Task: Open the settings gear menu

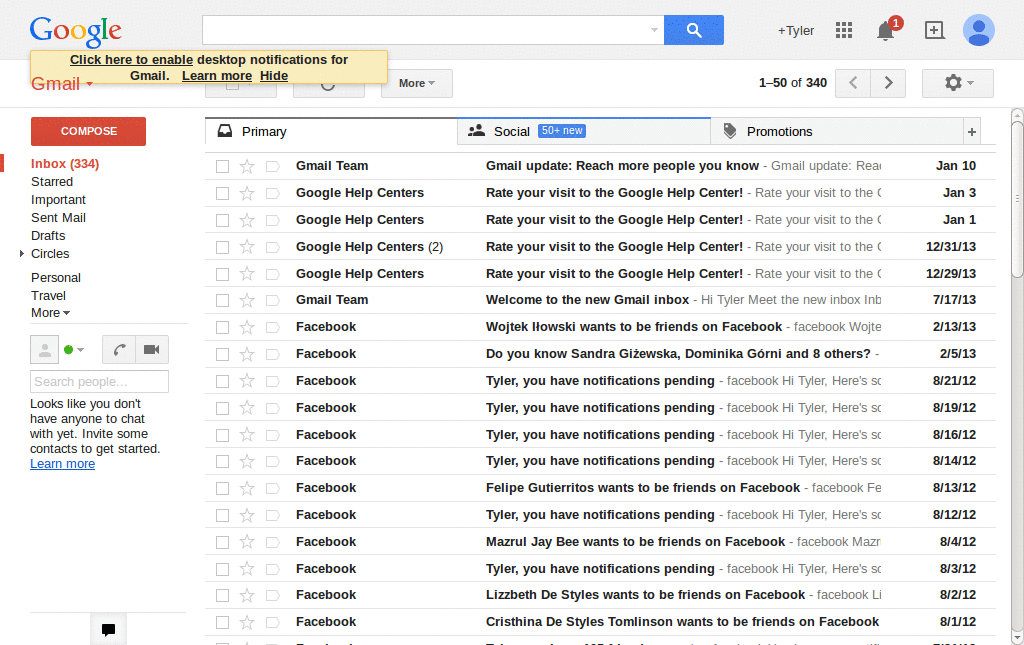Action: click(x=957, y=83)
